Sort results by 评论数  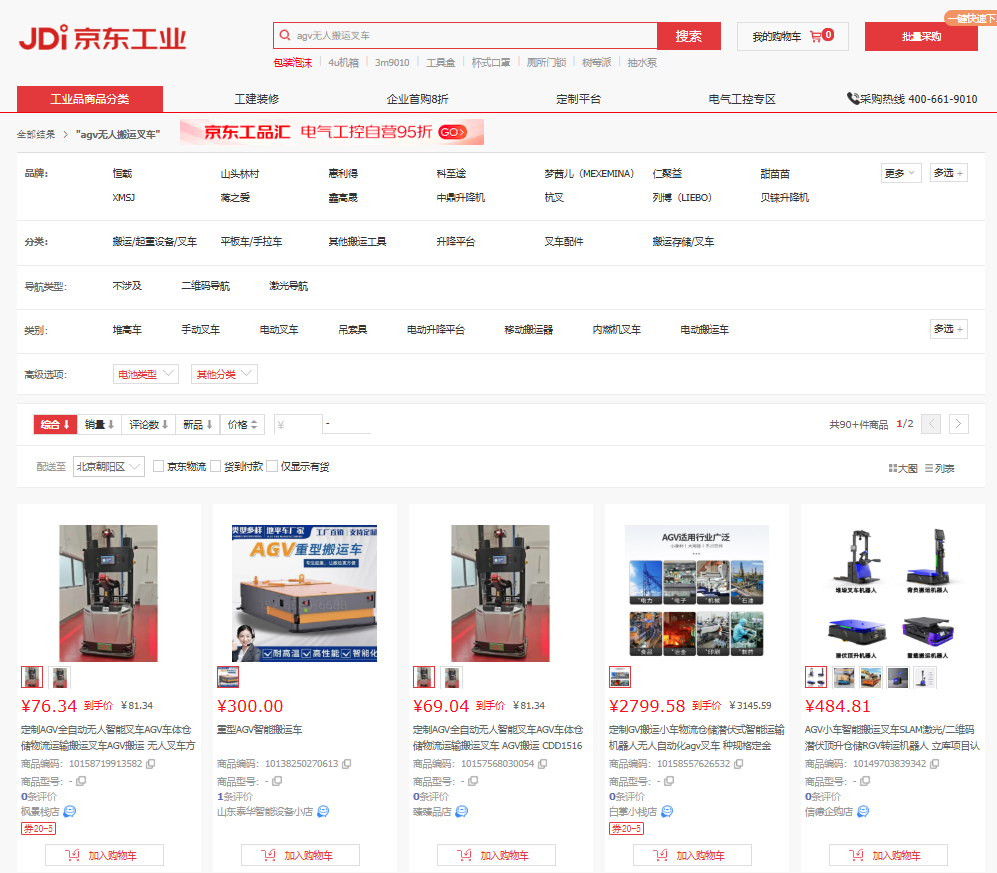148,424
